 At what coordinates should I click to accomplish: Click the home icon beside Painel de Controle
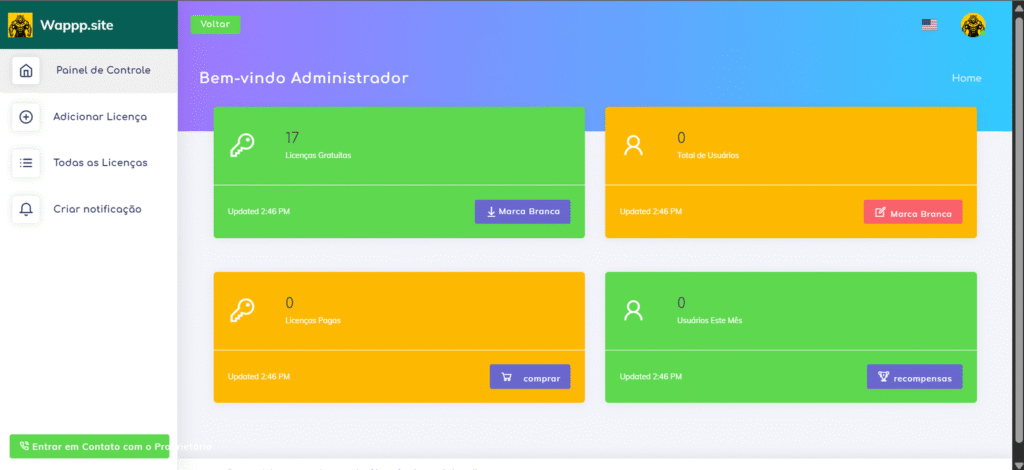[26, 71]
